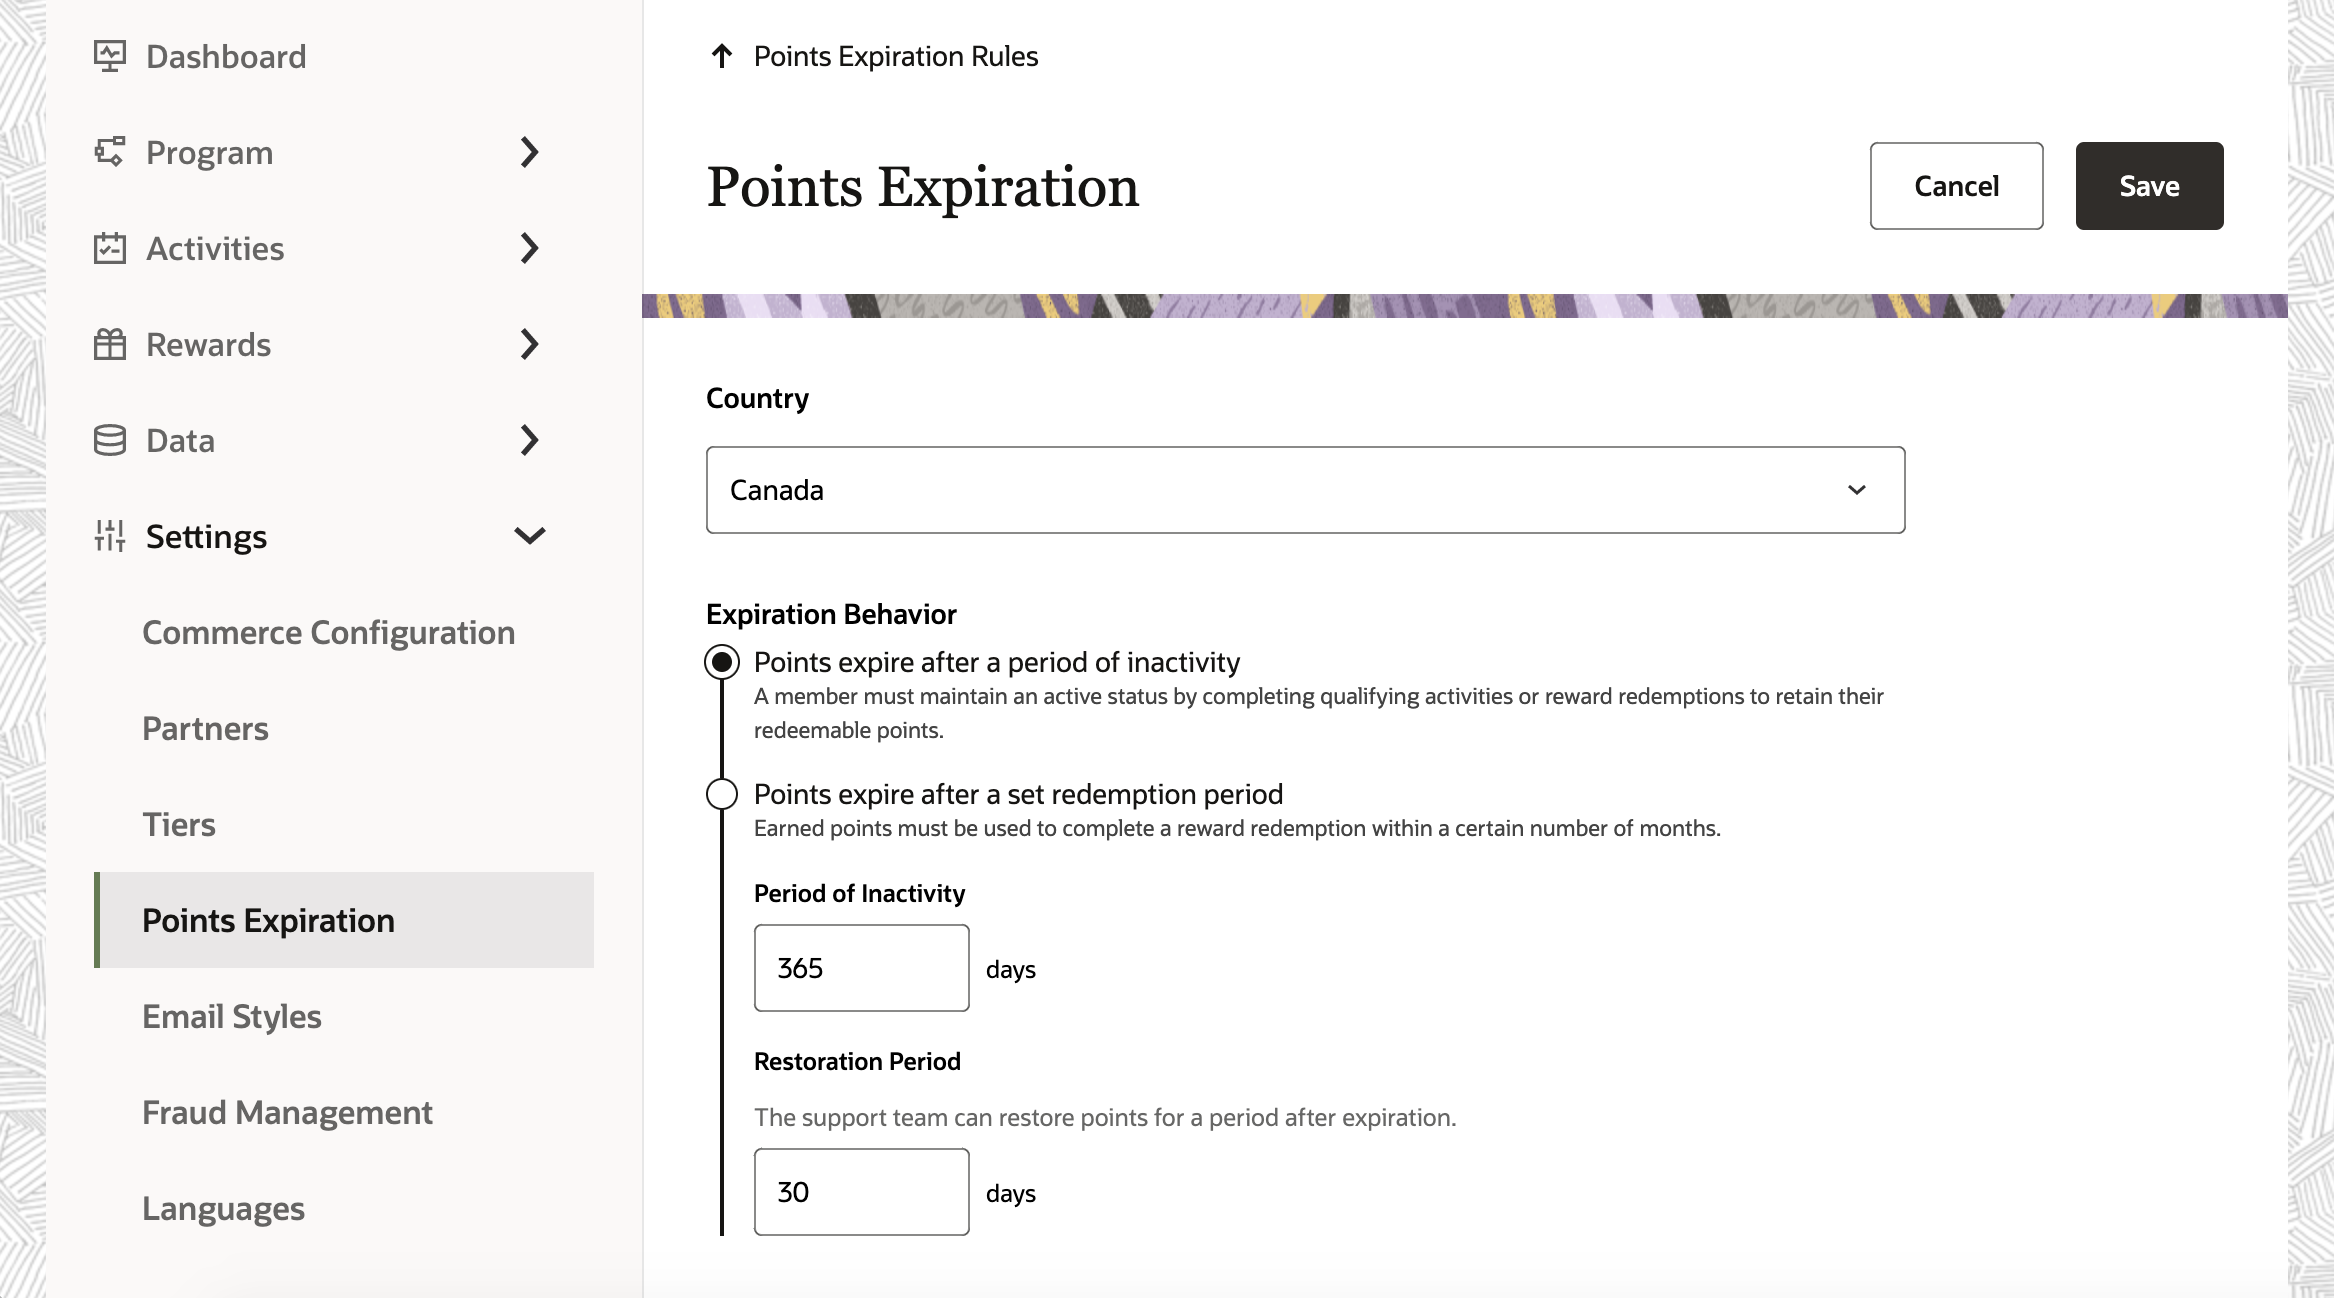The height and width of the screenshot is (1298, 2334).
Task: Click the Program flow icon
Action: pos(110,152)
